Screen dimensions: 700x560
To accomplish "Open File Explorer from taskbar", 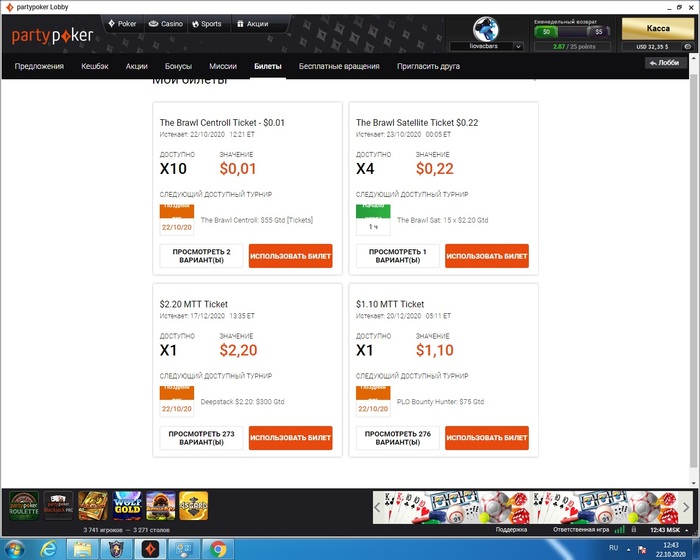I will click(83, 549).
